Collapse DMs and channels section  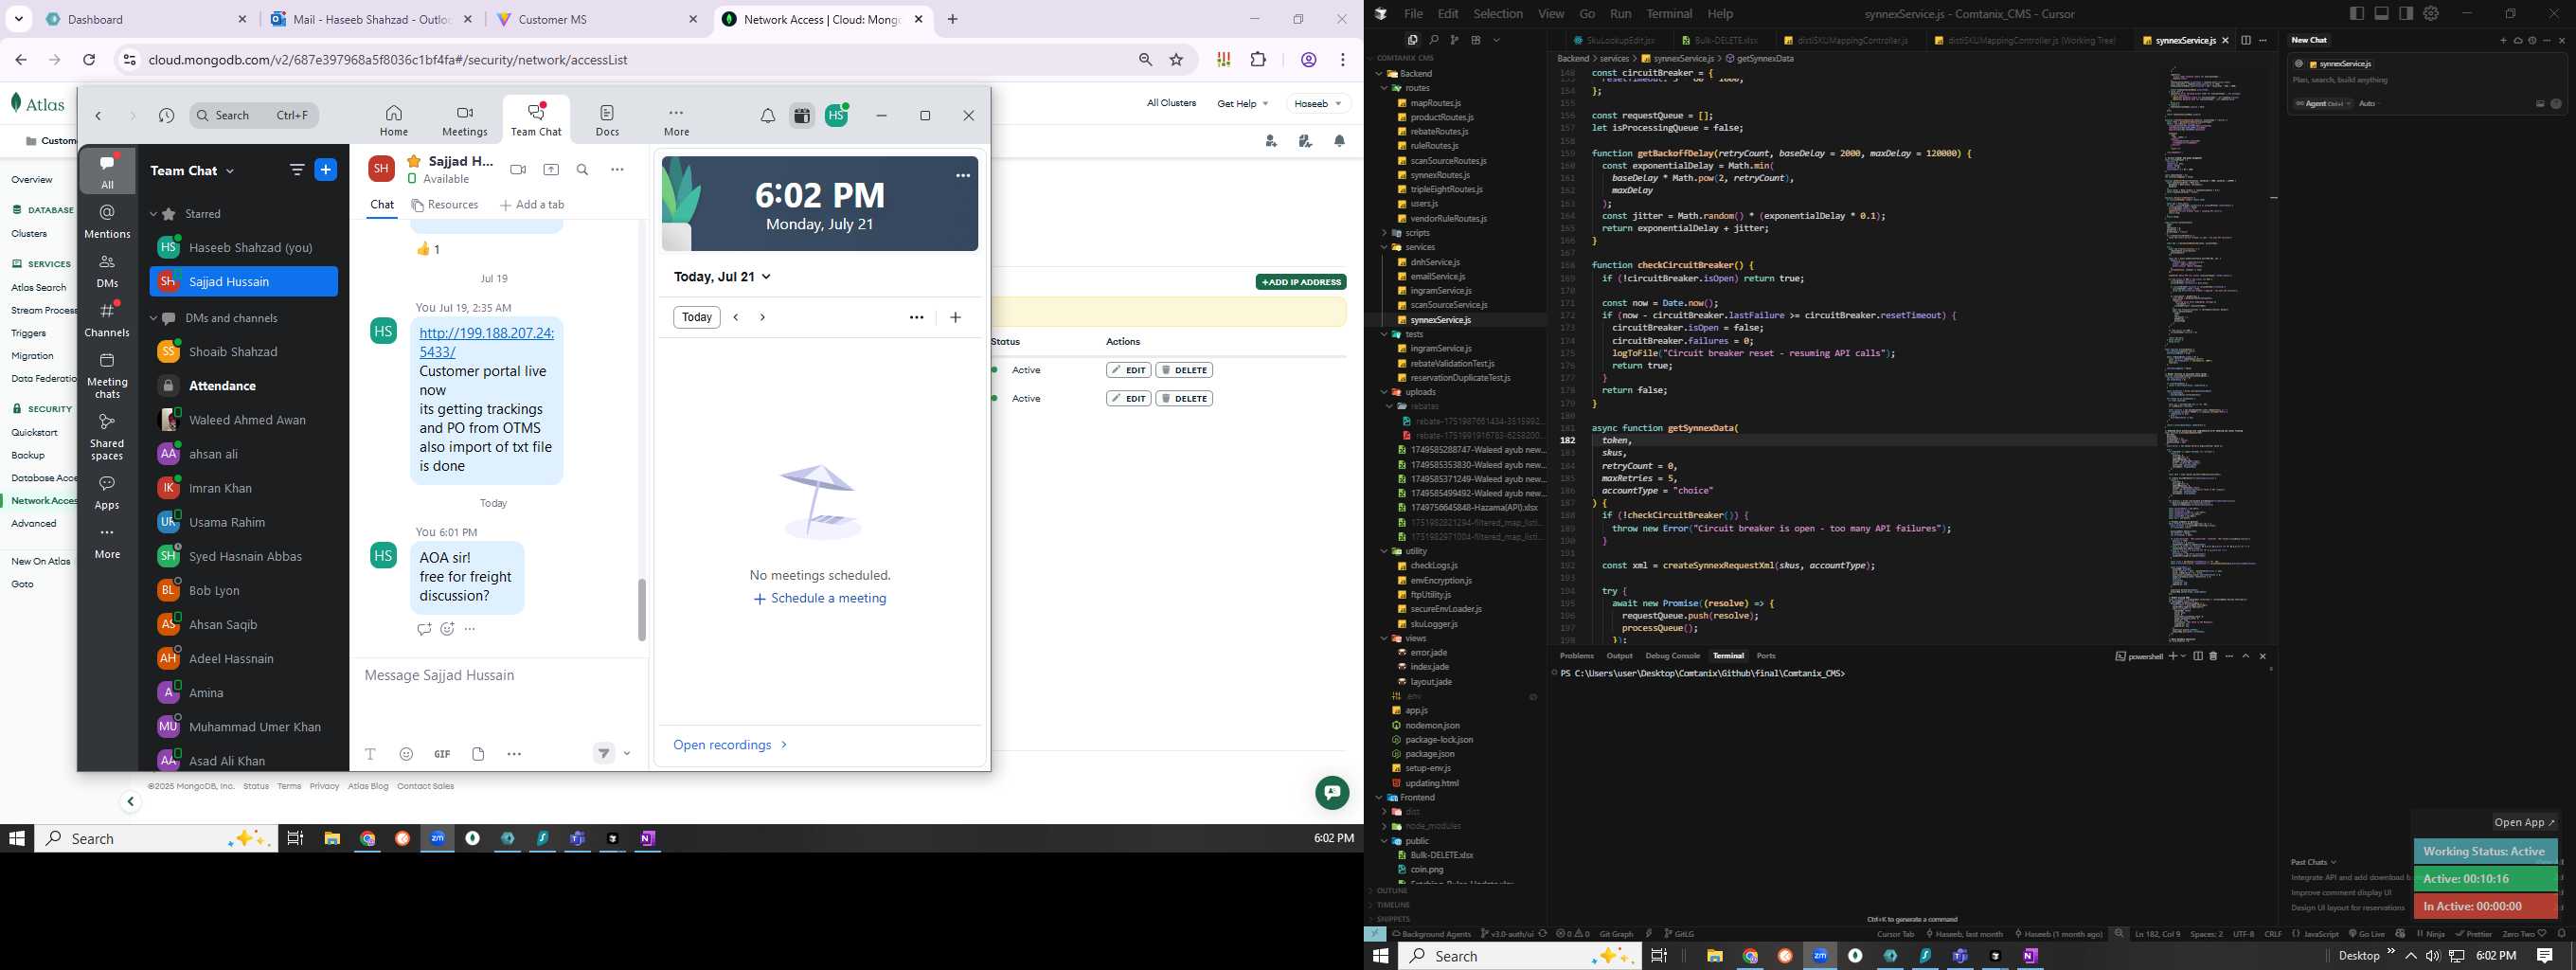click(x=153, y=318)
